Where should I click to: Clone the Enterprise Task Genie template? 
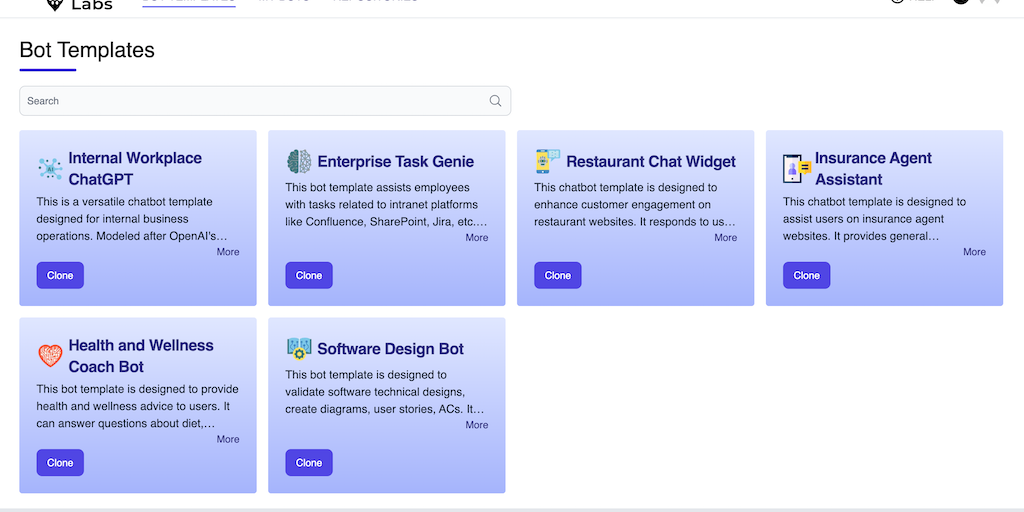point(309,275)
